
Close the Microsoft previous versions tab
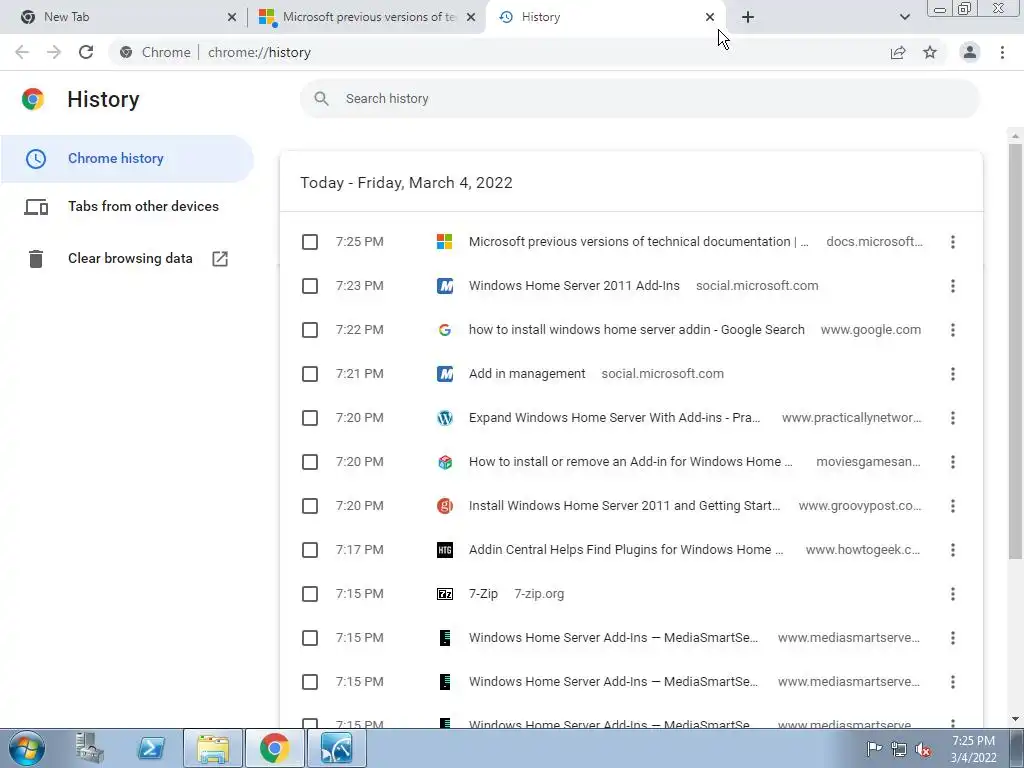(471, 17)
